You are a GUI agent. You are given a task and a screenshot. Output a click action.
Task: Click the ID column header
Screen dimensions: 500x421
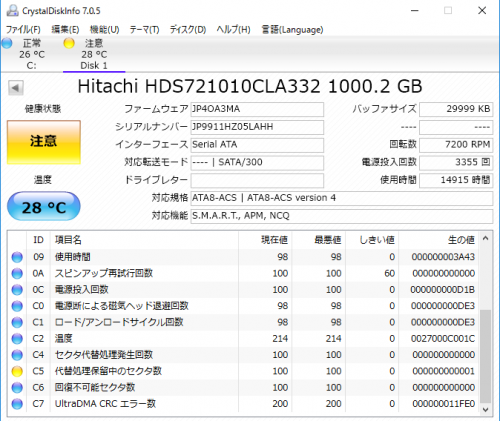pos(38,240)
